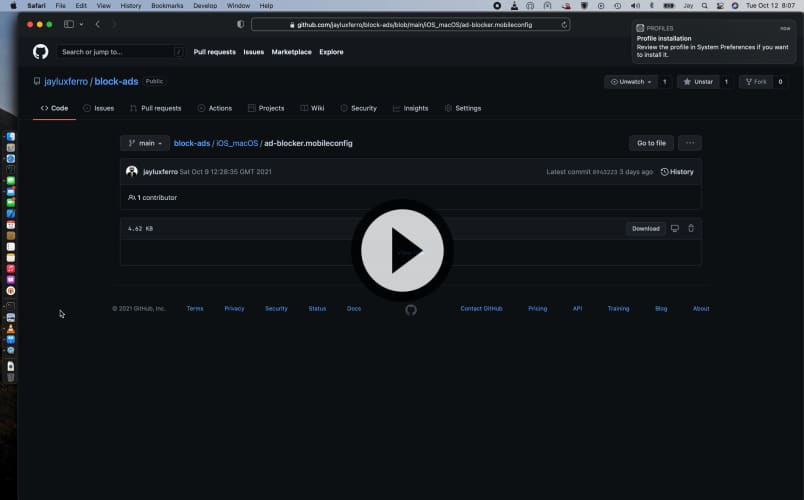Switch to the Projects tab
Viewport: 804px width, 500px height.
(x=266, y=108)
